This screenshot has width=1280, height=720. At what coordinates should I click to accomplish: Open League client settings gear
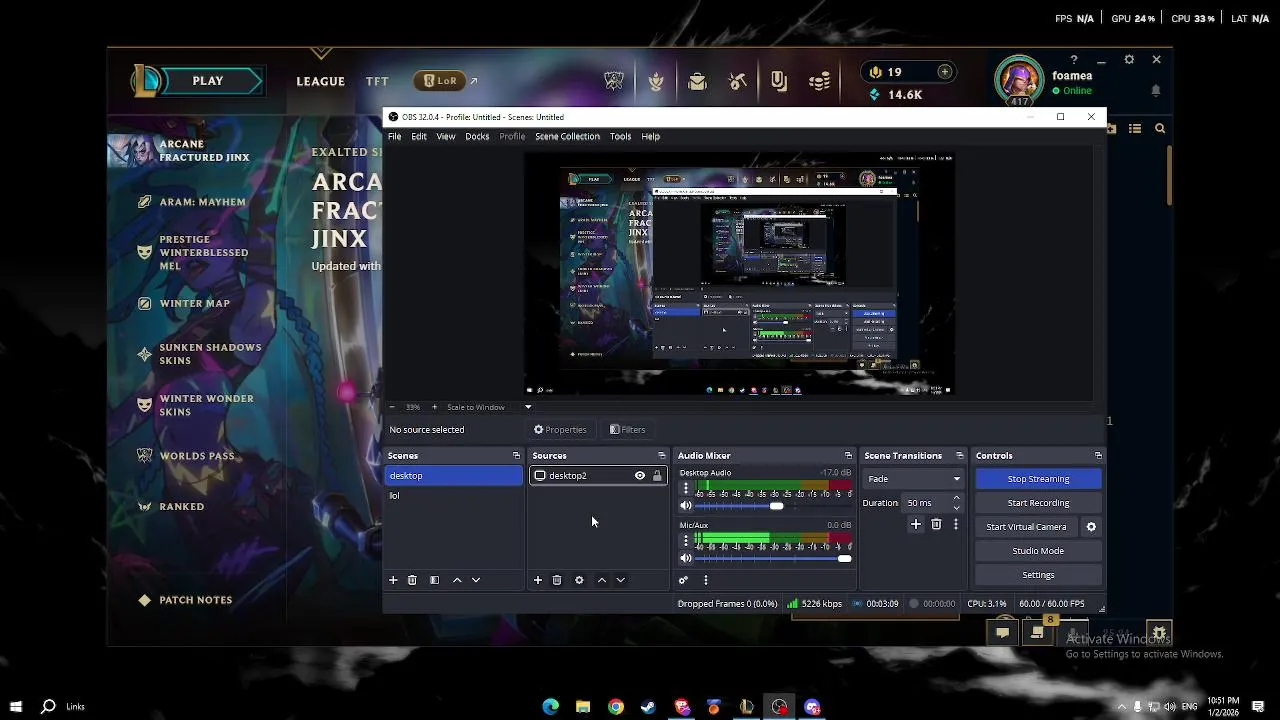[1129, 60]
